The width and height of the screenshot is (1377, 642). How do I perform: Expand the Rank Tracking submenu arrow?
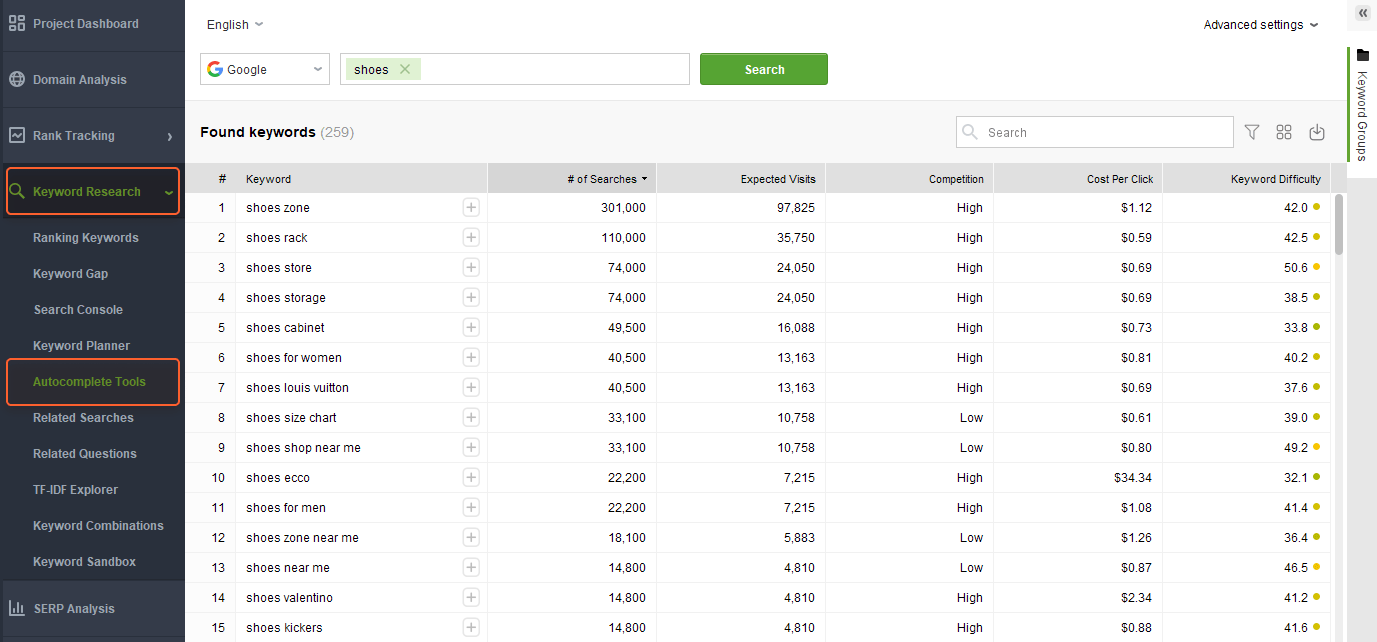pyautogui.click(x=170, y=136)
